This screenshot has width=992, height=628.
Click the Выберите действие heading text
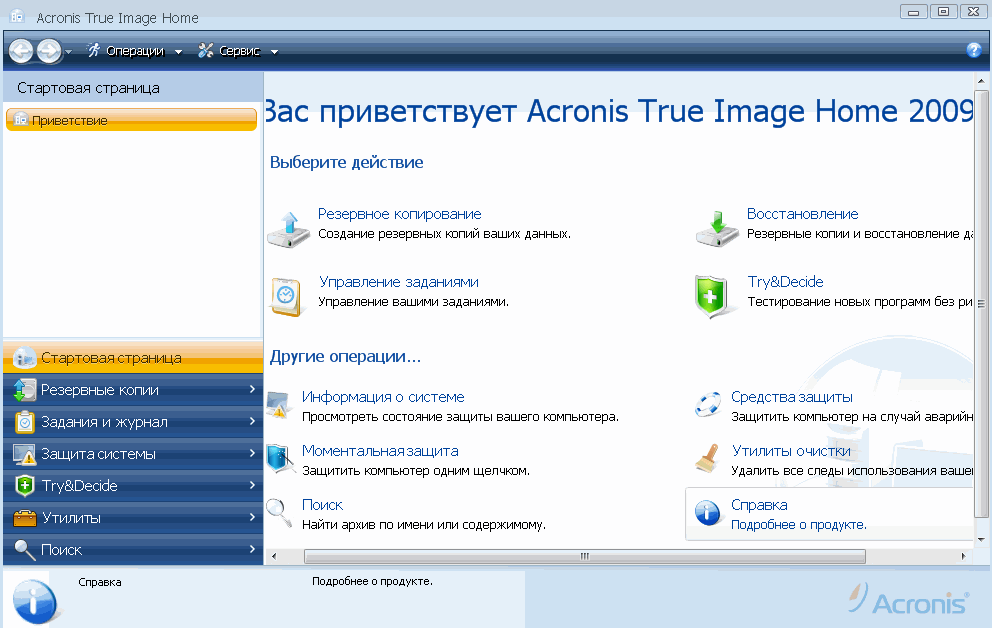346,163
